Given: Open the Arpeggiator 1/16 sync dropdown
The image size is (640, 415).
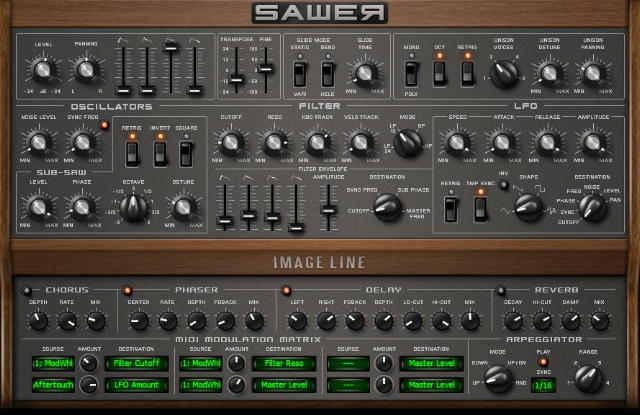Looking at the screenshot, I should [543, 385].
